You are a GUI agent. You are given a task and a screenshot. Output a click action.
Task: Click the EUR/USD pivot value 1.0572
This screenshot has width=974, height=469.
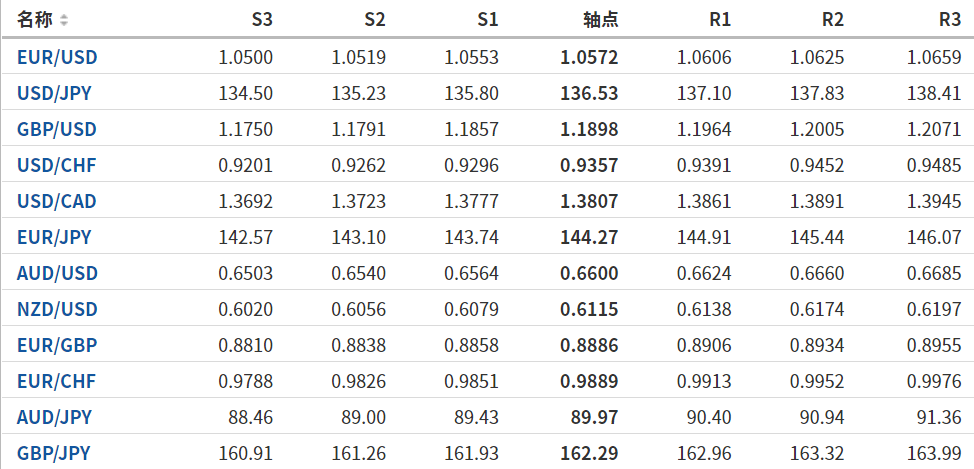pyautogui.click(x=589, y=58)
